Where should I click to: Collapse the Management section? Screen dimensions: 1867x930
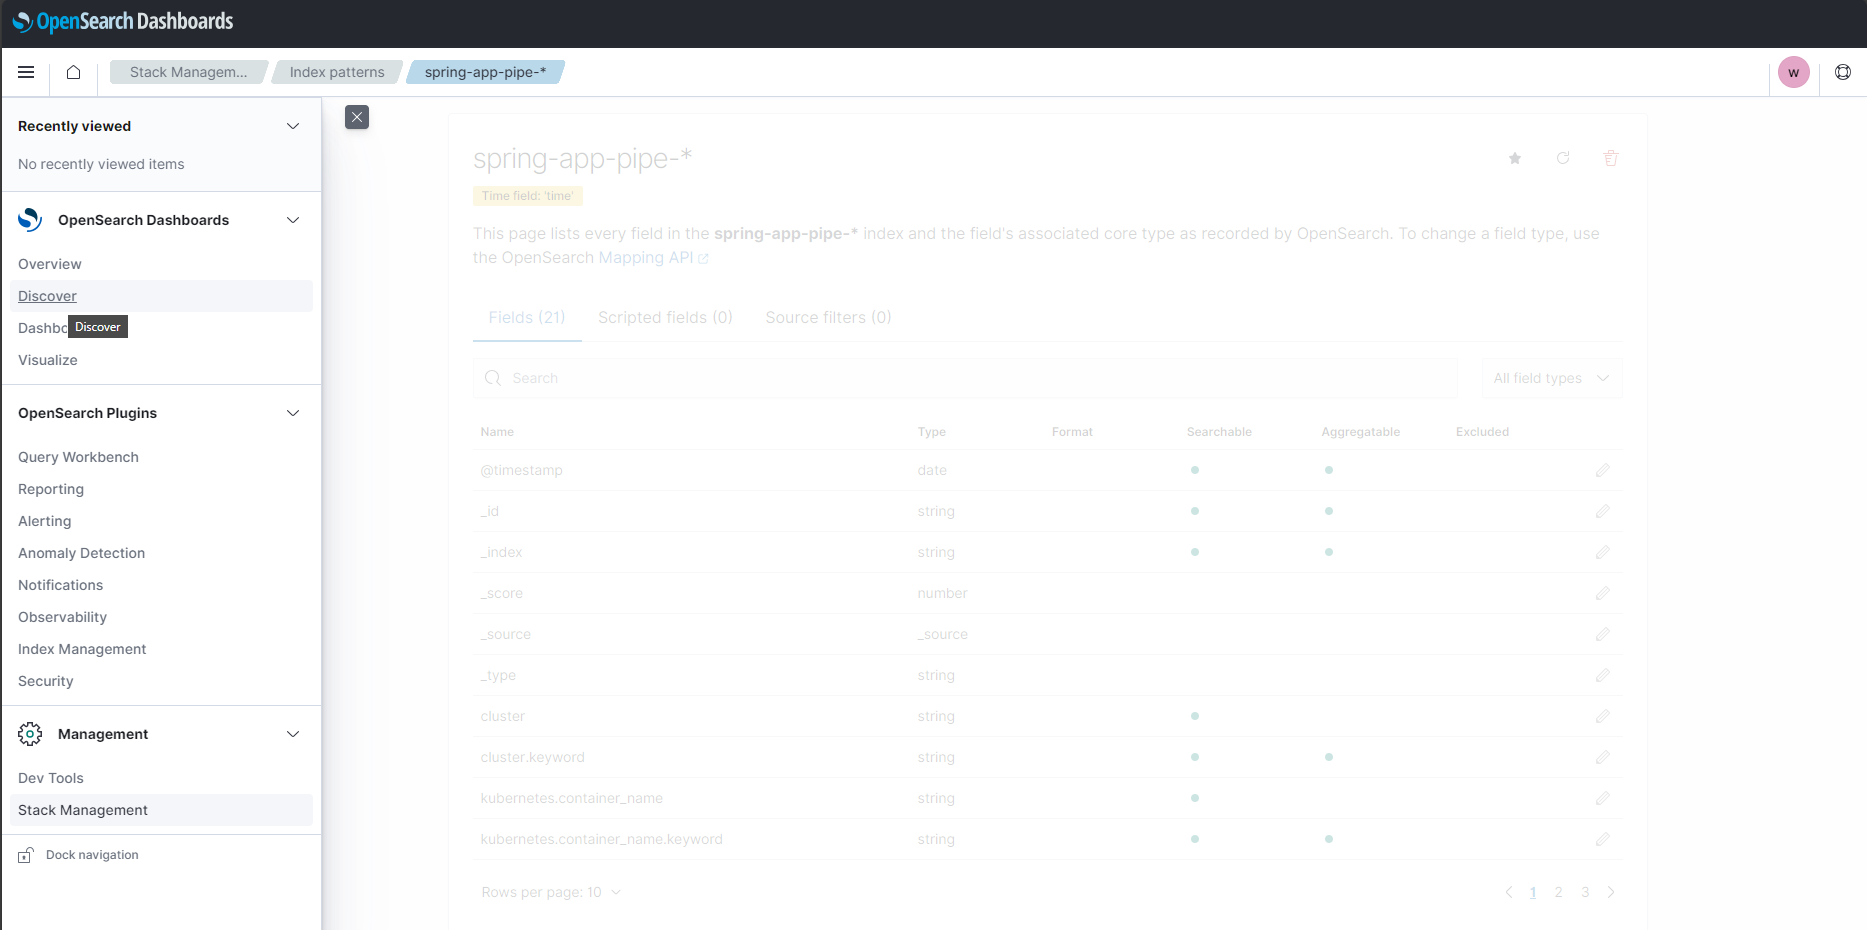click(293, 734)
